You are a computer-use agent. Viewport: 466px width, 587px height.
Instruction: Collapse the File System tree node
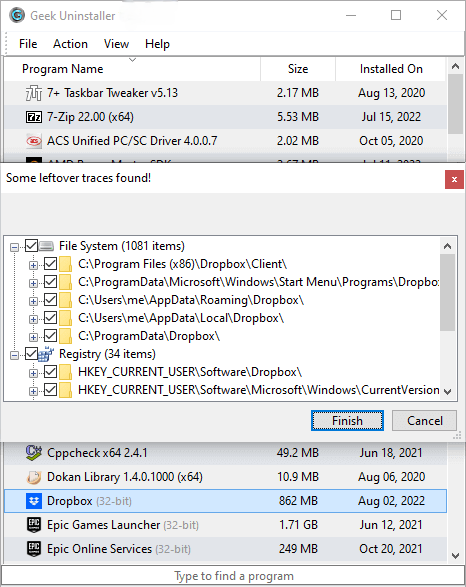point(14,247)
